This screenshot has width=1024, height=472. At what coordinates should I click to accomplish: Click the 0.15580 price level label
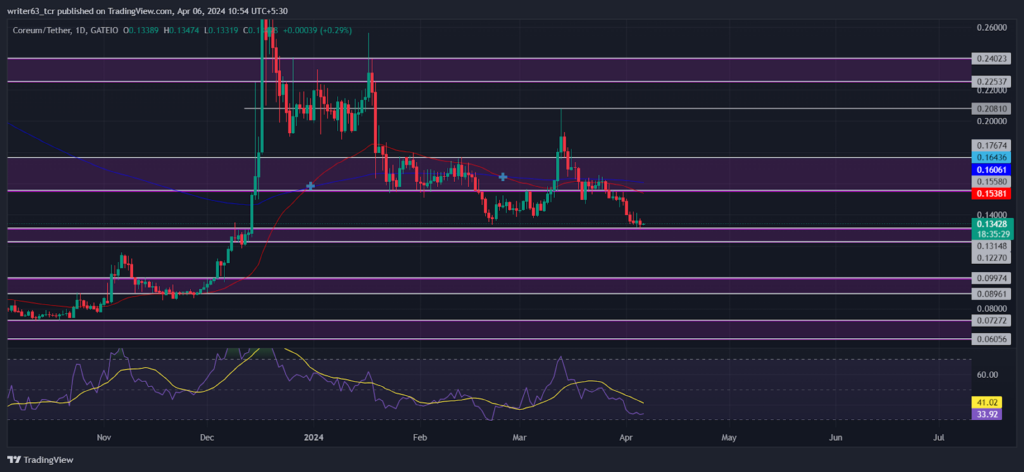991,181
